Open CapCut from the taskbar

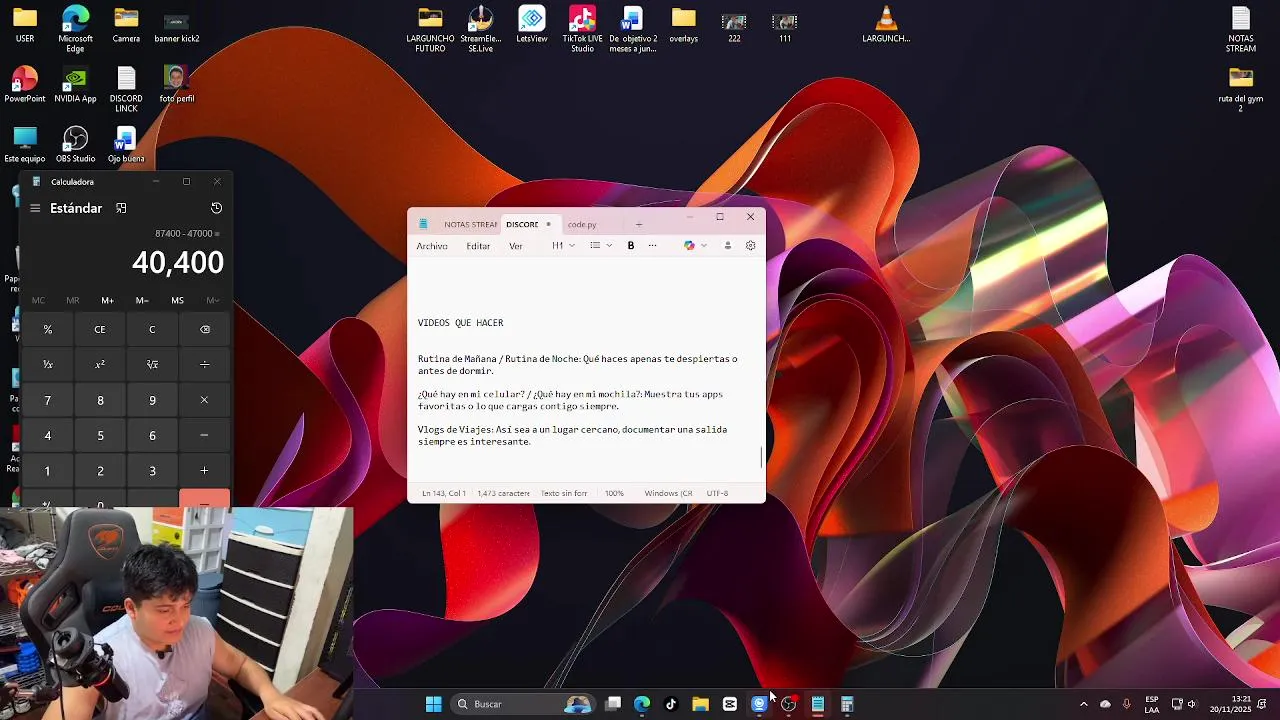click(x=730, y=704)
